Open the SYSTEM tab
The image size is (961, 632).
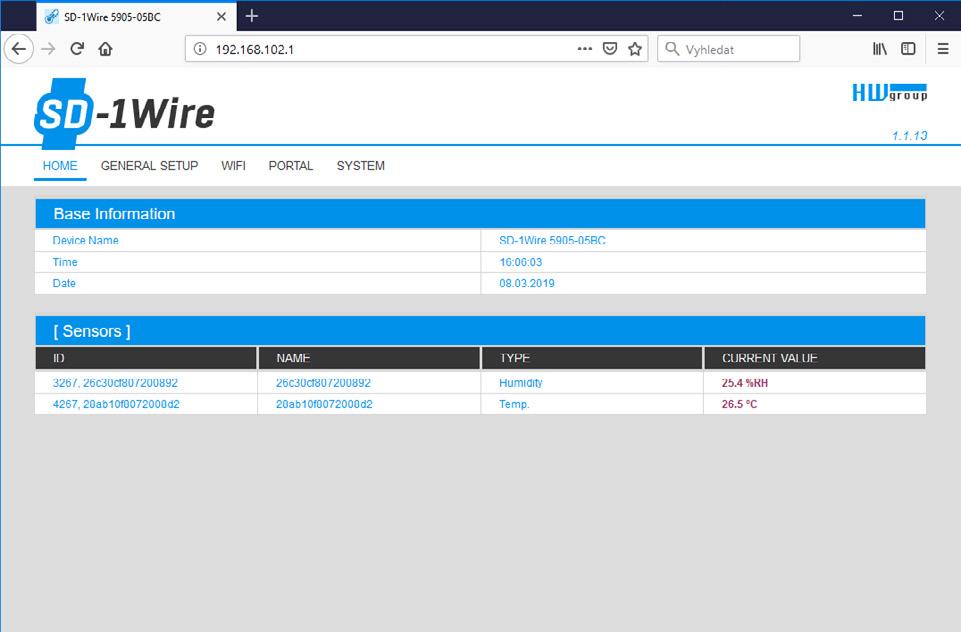360,166
